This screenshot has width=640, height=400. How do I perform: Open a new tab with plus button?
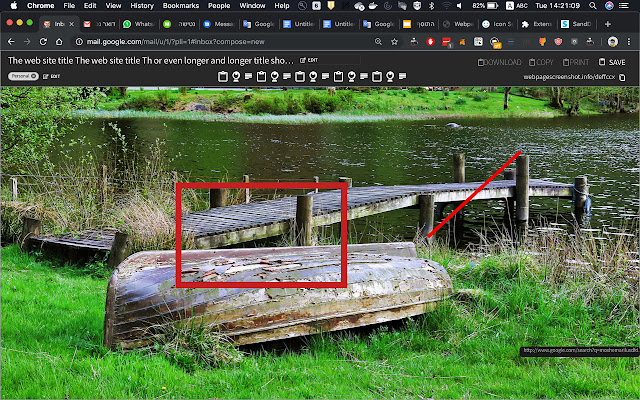(609, 22)
